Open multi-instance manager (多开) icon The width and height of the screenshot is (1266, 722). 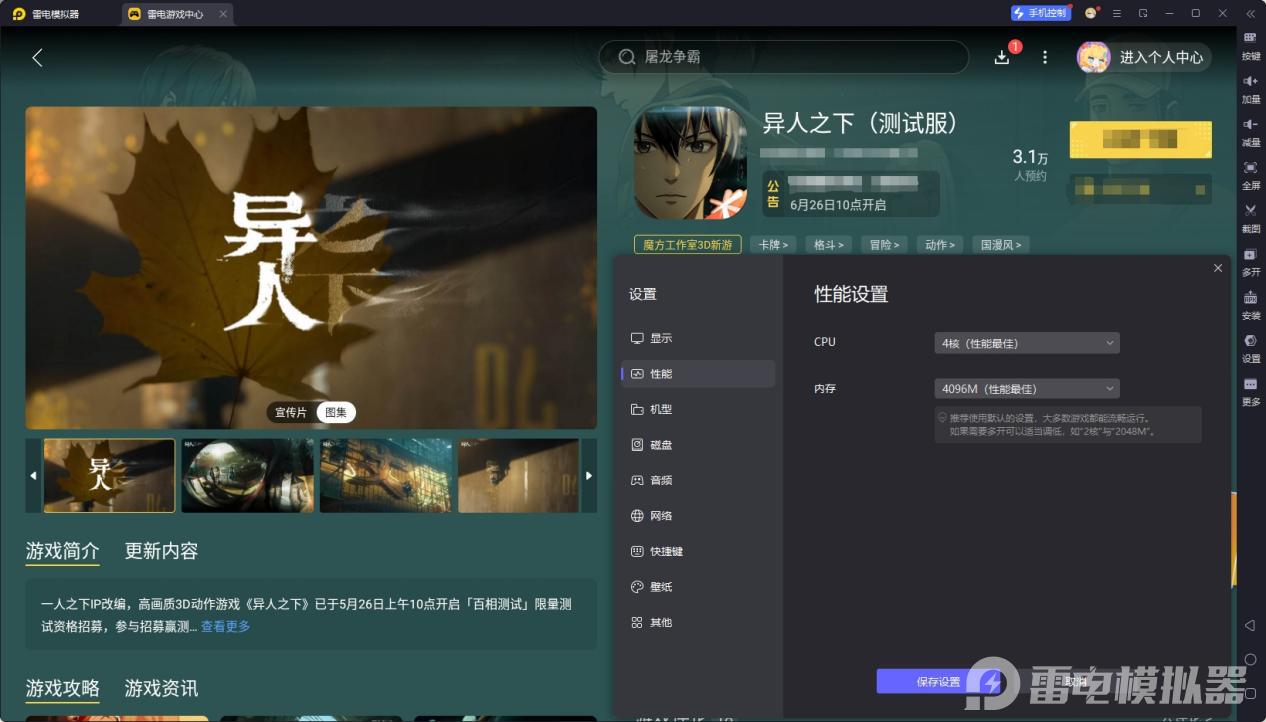click(1250, 263)
